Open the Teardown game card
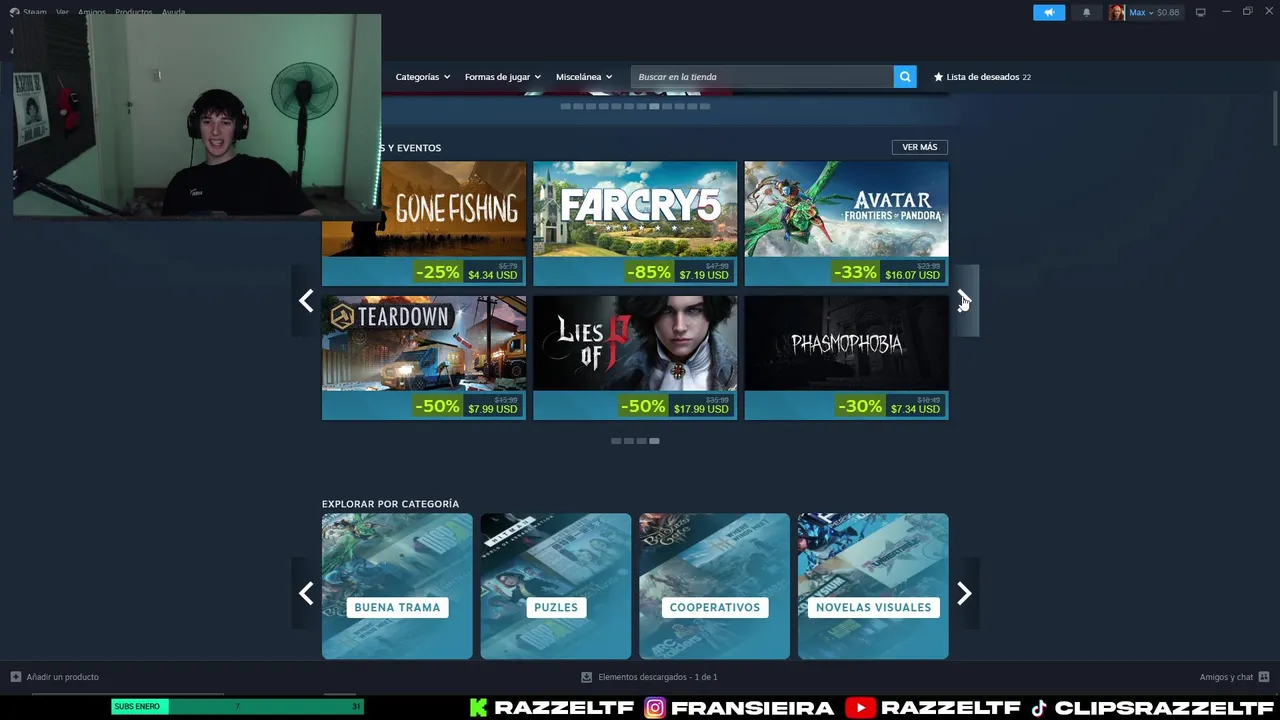This screenshot has width=1280, height=720. coord(424,357)
